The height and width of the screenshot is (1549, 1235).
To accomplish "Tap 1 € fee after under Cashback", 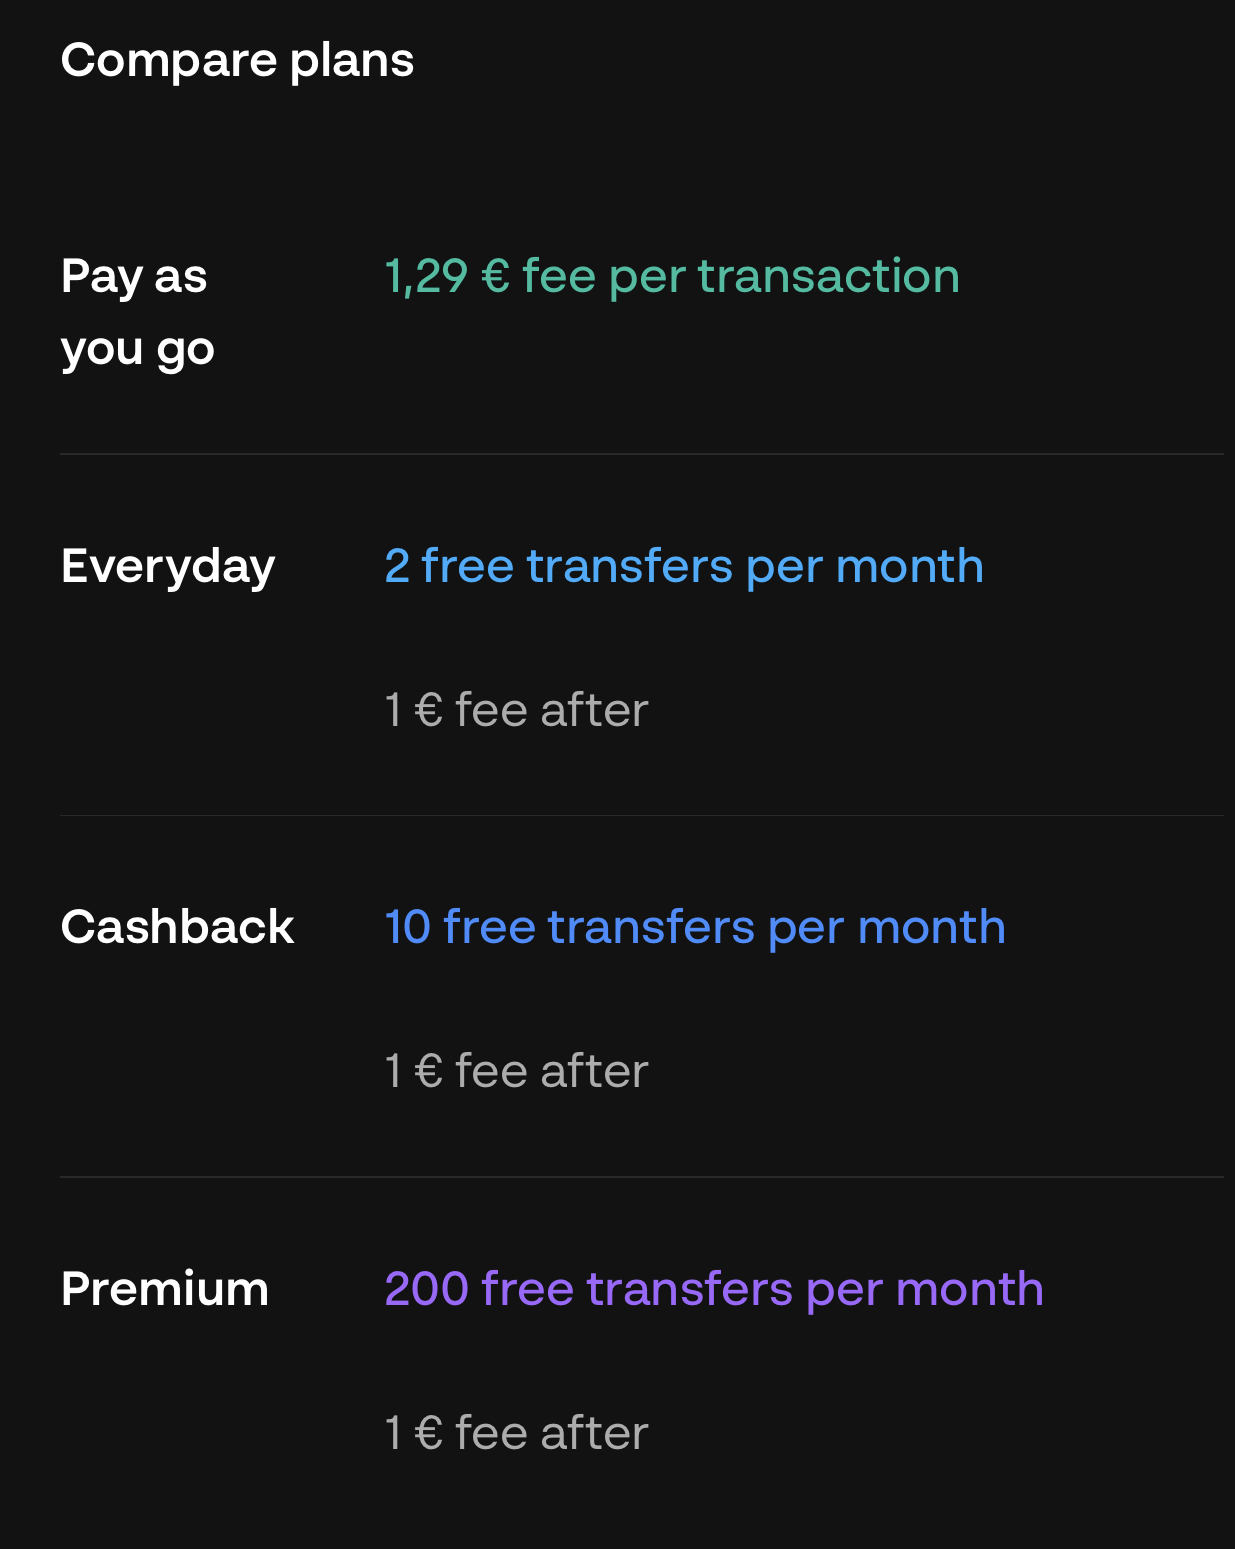I will (517, 1071).
